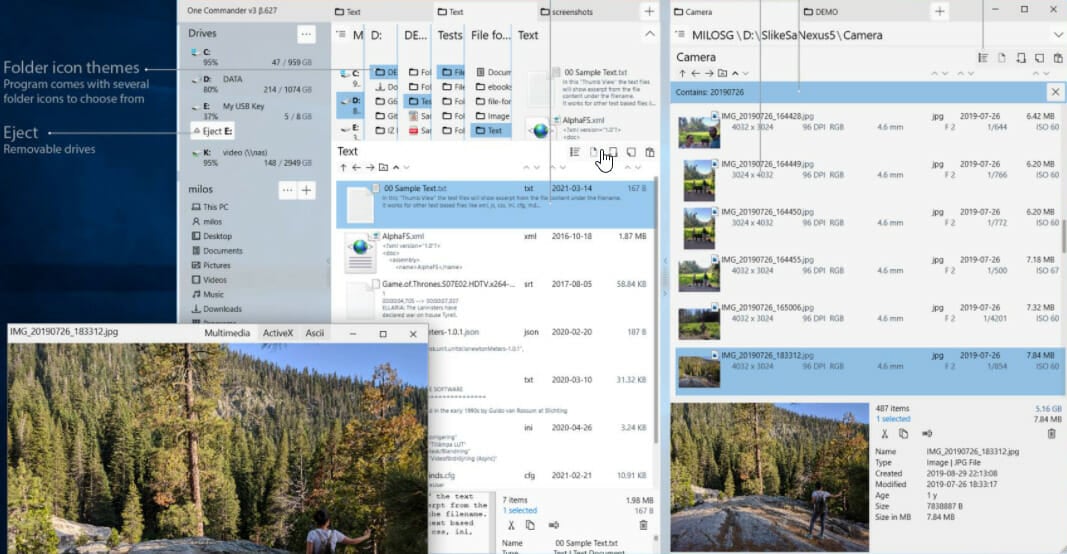Click the Text pane vertical scrollbar

click(656, 310)
